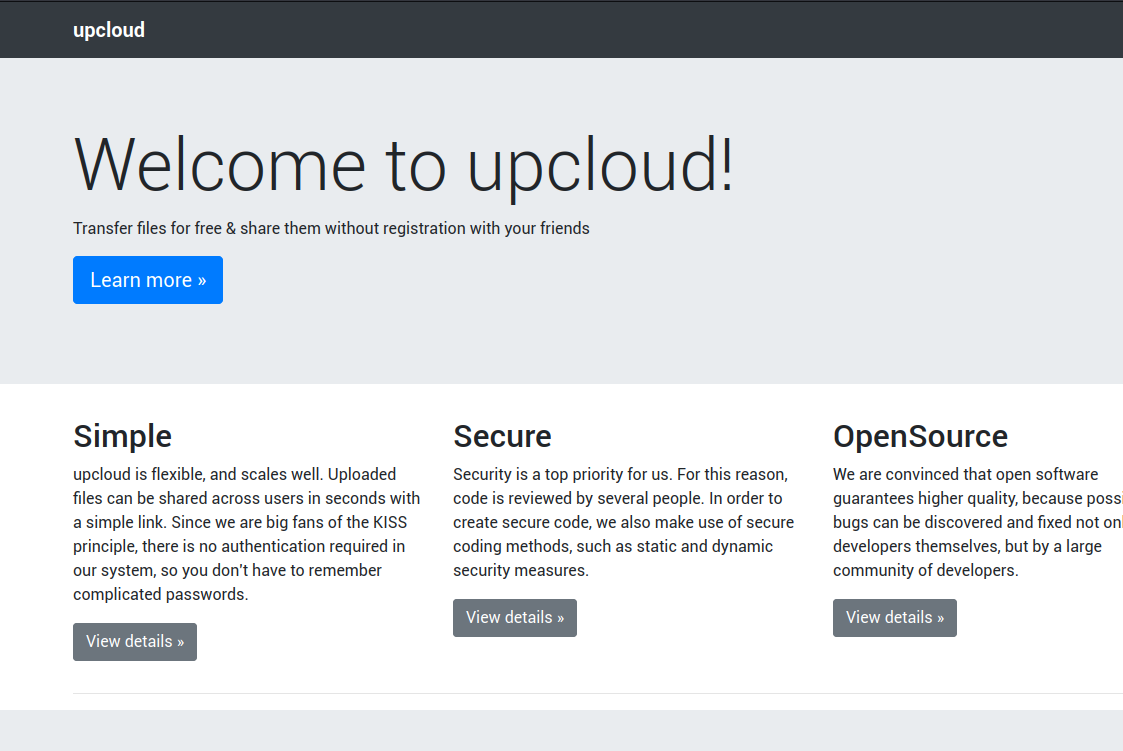Image resolution: width=1123 pixels, height=751 pixels.
Task: Click the upcloud brand link in navbar
Action: tap(109, 30)
